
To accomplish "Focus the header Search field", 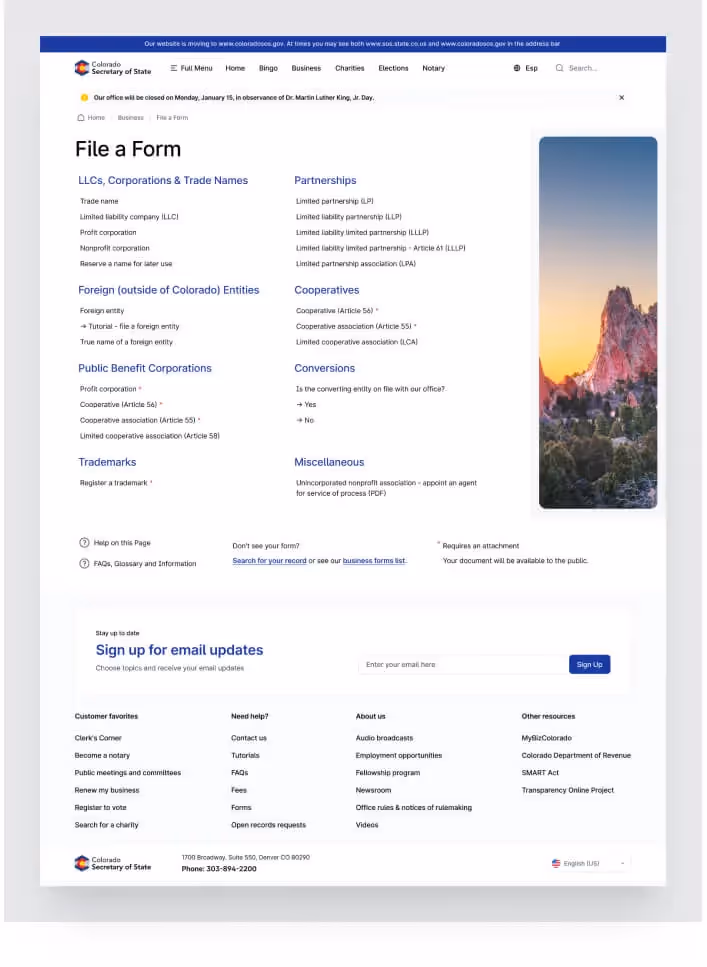I will (x=582, y=68).
